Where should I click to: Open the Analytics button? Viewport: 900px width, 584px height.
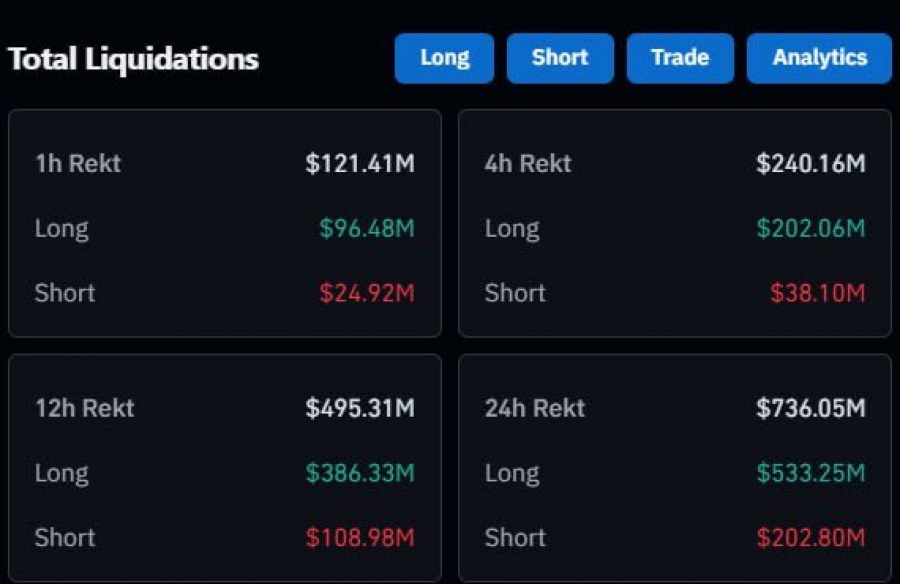click(819, 58)
